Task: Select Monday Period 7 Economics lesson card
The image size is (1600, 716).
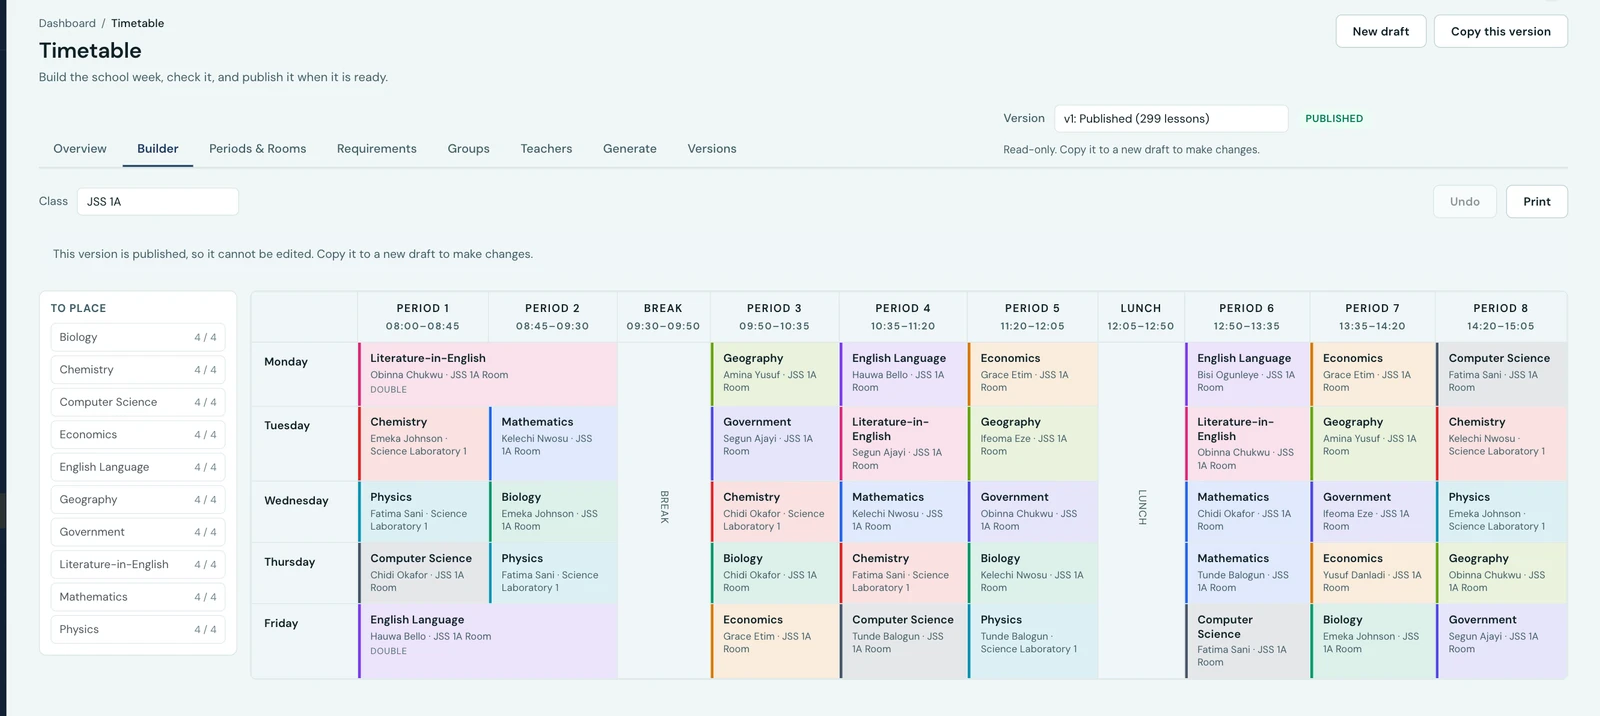Action: tap(1373, 374)
